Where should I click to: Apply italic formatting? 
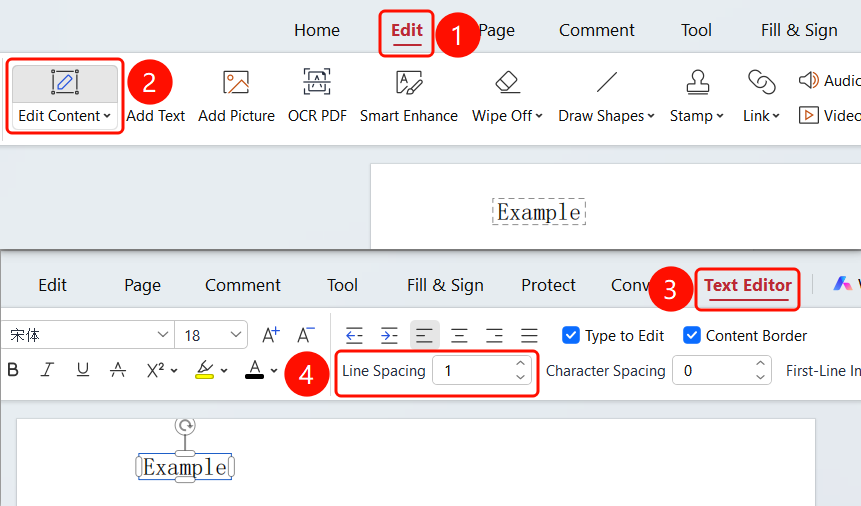[x=48, y=370]
